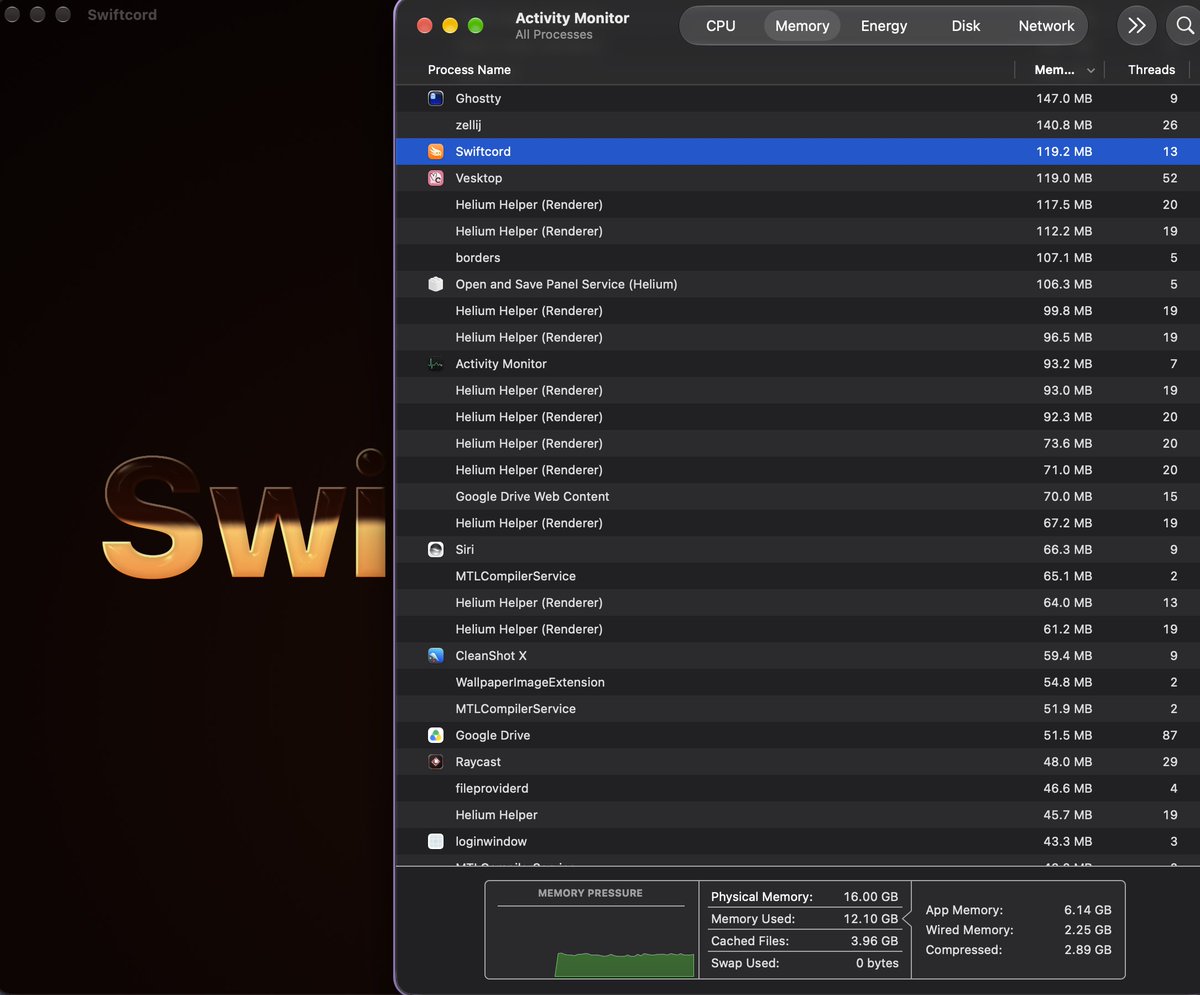
Task: Toggle sort direction arrow on Memory column
Action: [x=1091, y=70]
